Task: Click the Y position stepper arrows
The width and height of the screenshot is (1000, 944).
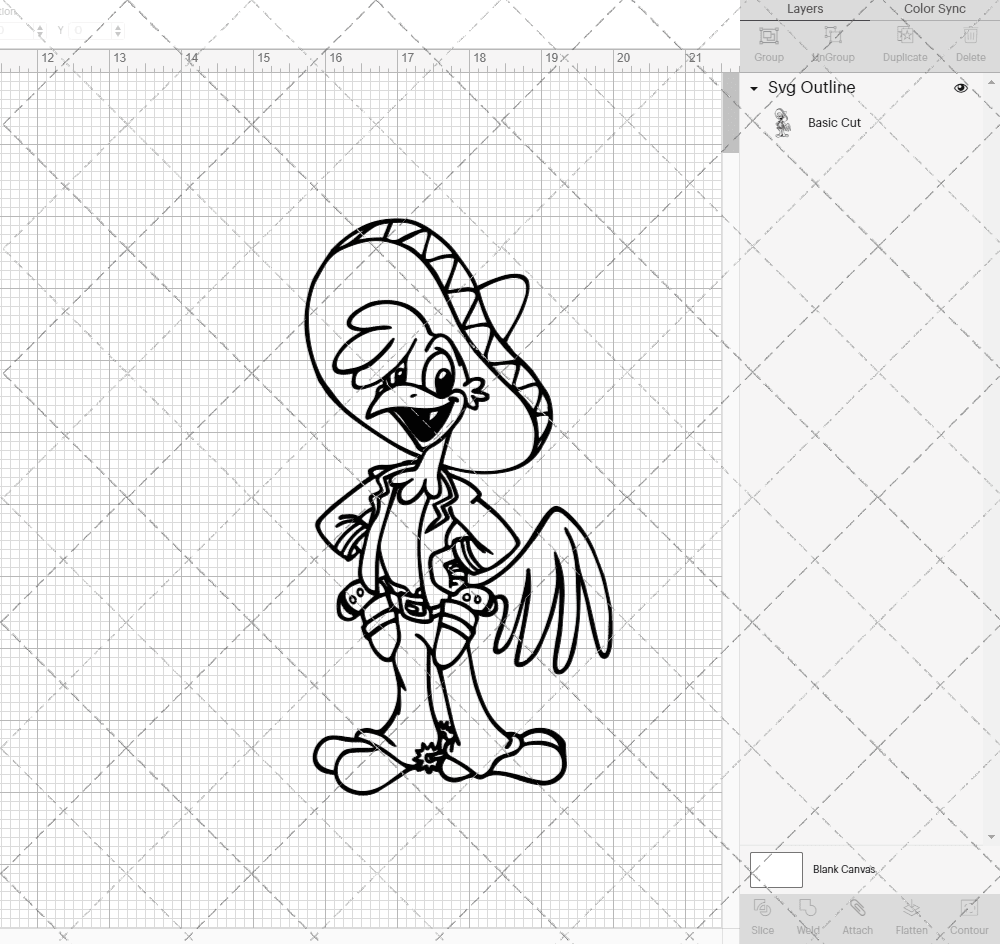Action: click(118, 31)
